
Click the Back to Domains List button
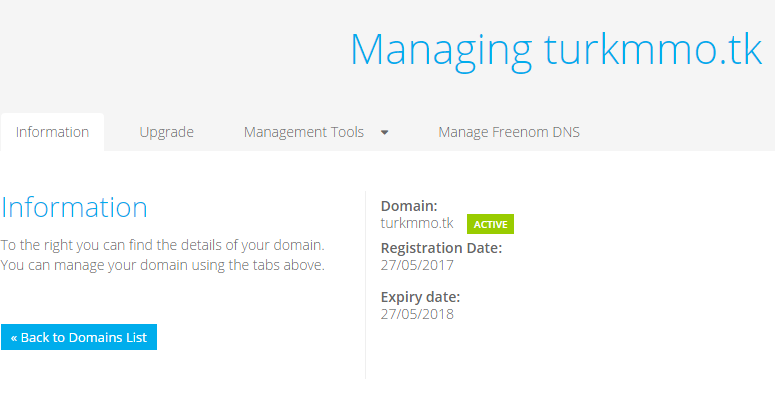coord(79,337)
